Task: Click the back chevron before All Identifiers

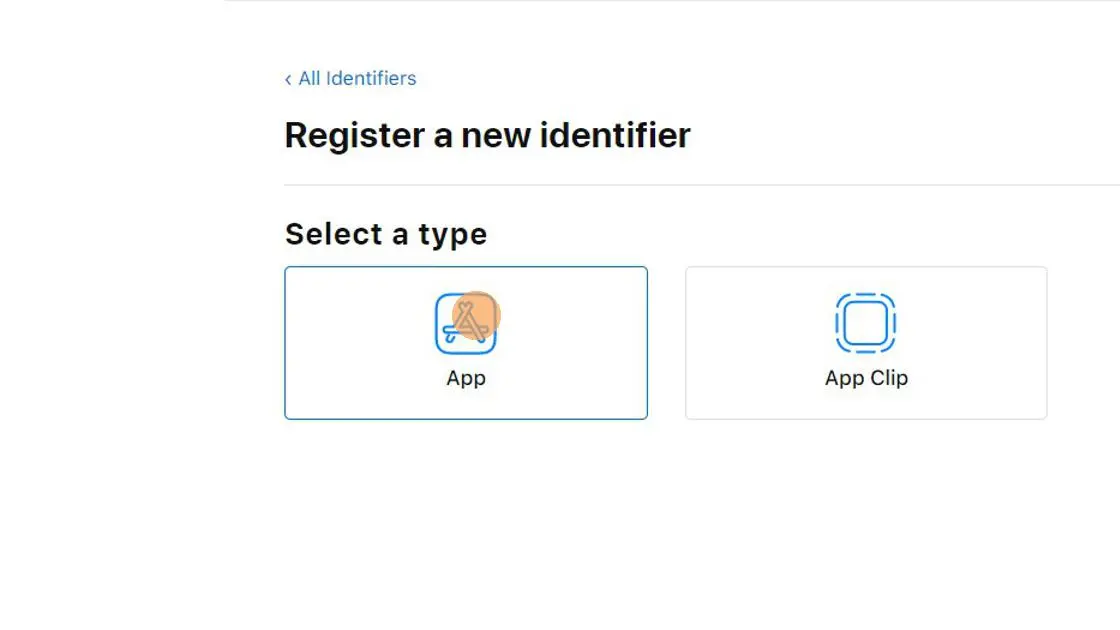Action: [288, 78]
